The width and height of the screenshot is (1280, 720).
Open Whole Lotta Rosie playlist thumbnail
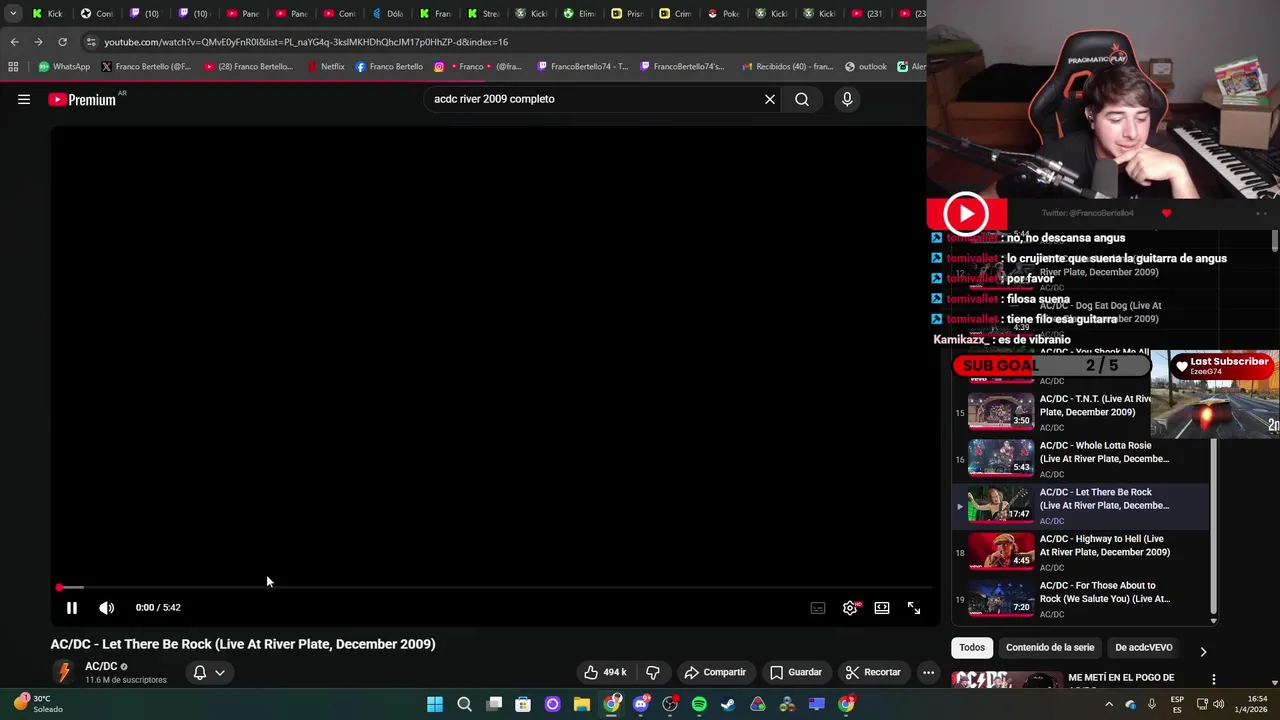pyautogui.click(x=1000, y=457)
